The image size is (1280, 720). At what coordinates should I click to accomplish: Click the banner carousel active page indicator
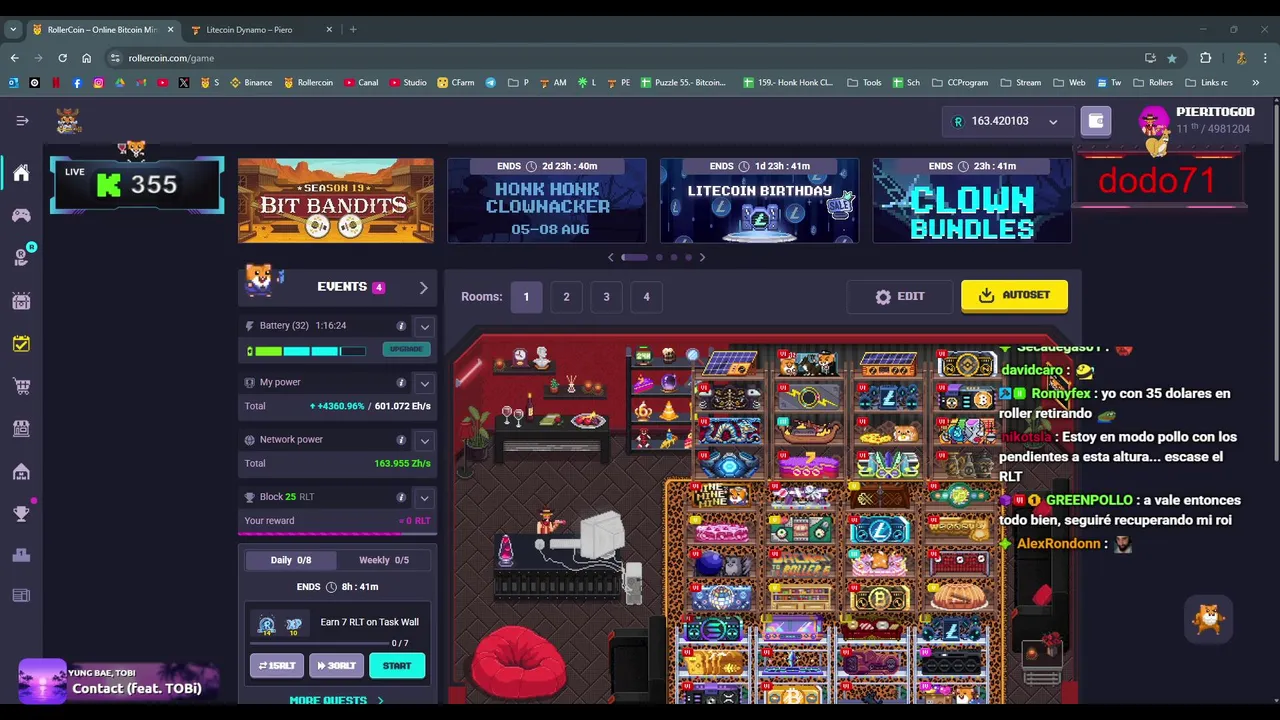tap(634, 258)
